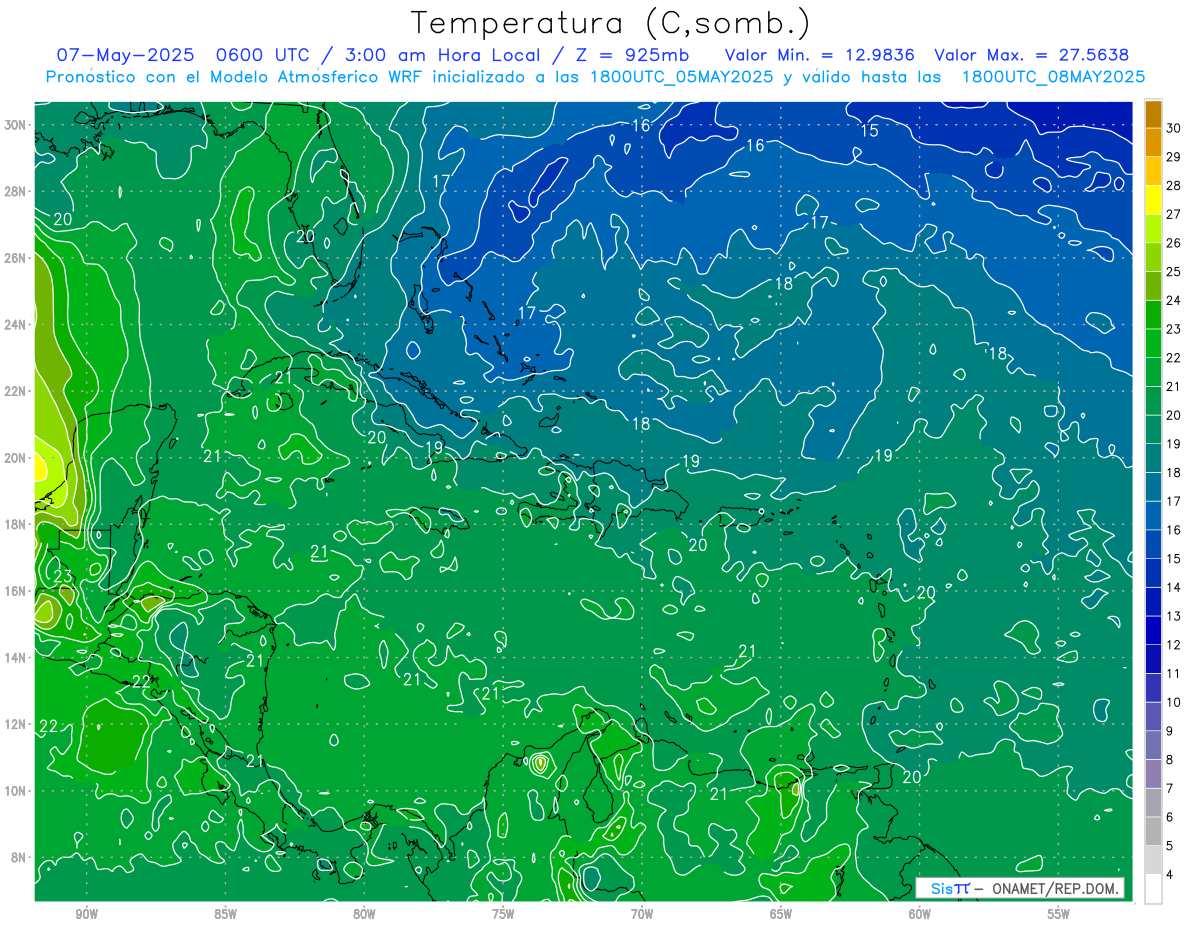This screenshot has width=1200, height=927.
Task: Click the '55W' longitude axis label
Action: pyautogui.click(x=1059, y=914)
